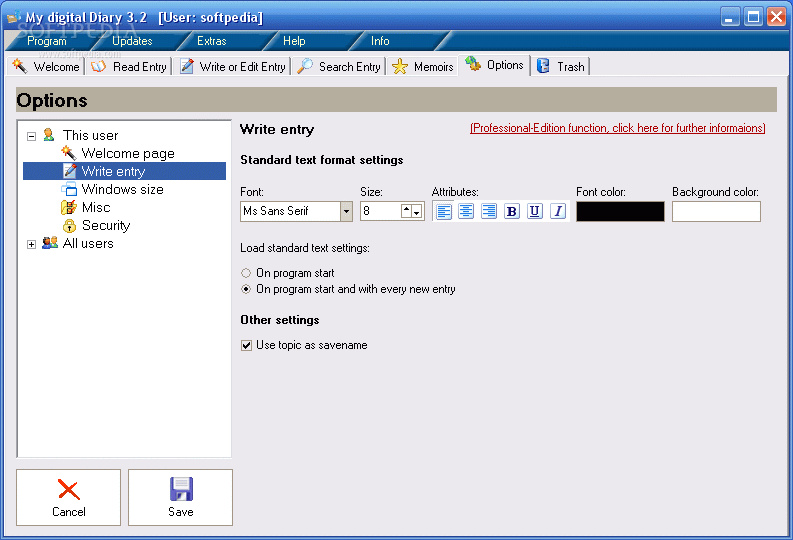Click the center align attribute icon
The width and height of the screenshot is (793, 540).
(466, 211)
